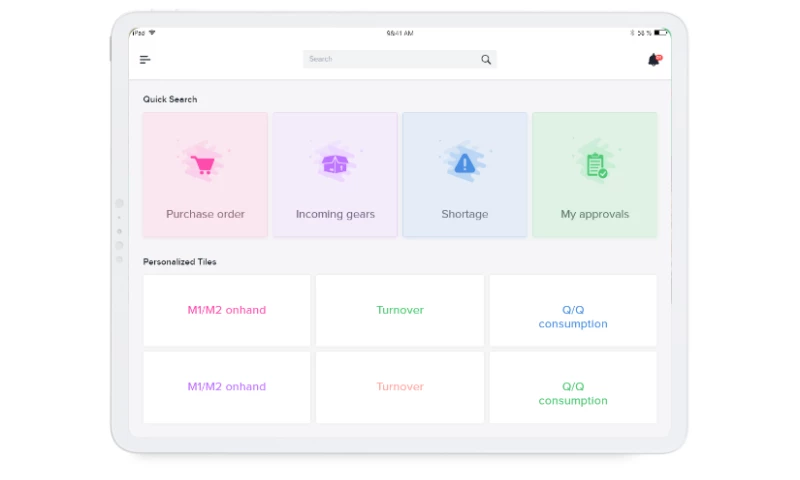Open the notifications bell
The width and height of the screenshot is (800, 480).
pos(654,60)
